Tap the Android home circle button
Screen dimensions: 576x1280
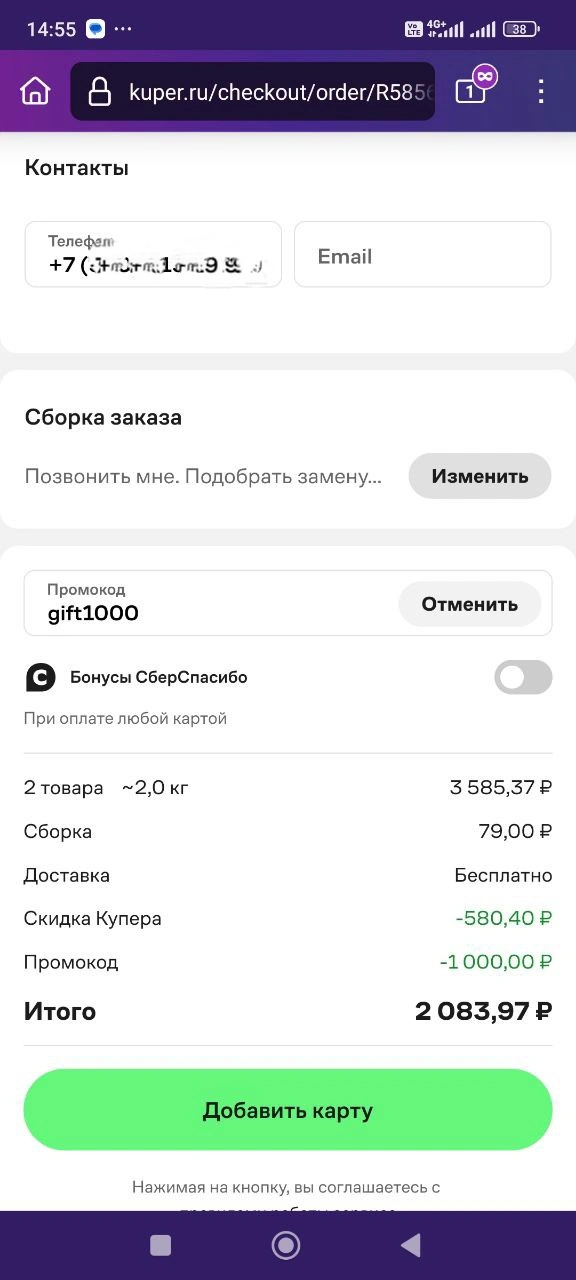[286, 1244]
